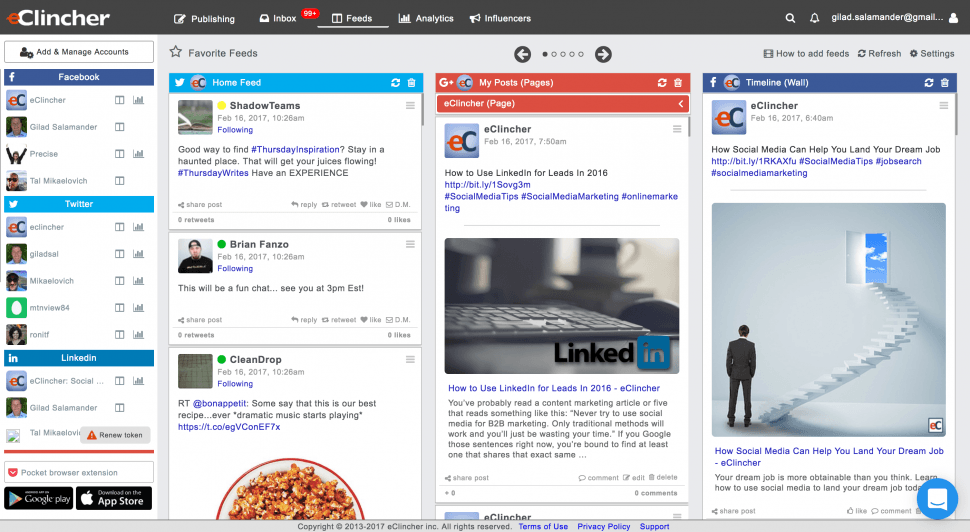Open the Inbox tab
This screenshot has height=532, width=970.
point(278,19)
